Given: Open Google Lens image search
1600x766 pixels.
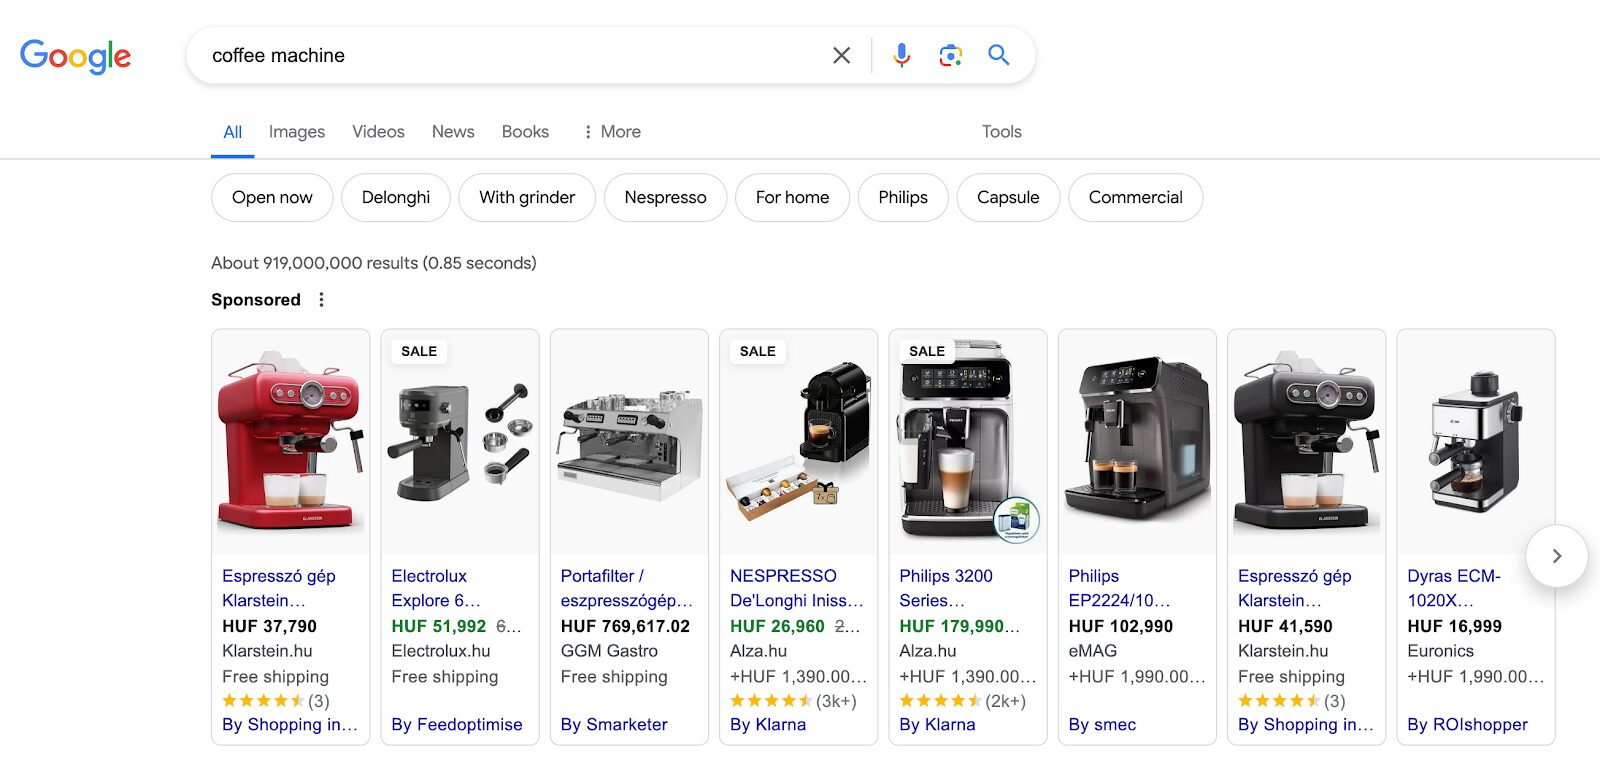Looking at the screenshot, I should (x=950, y=56).
